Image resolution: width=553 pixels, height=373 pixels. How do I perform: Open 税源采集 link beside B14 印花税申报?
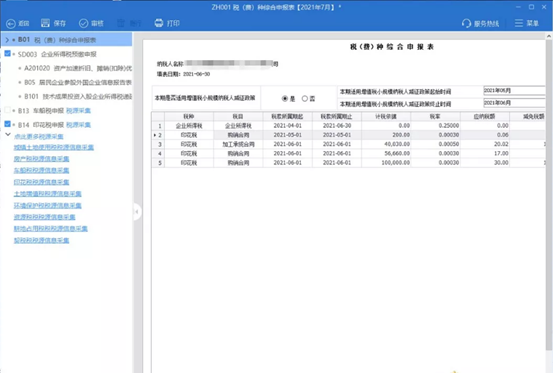[x=78, y=125]
